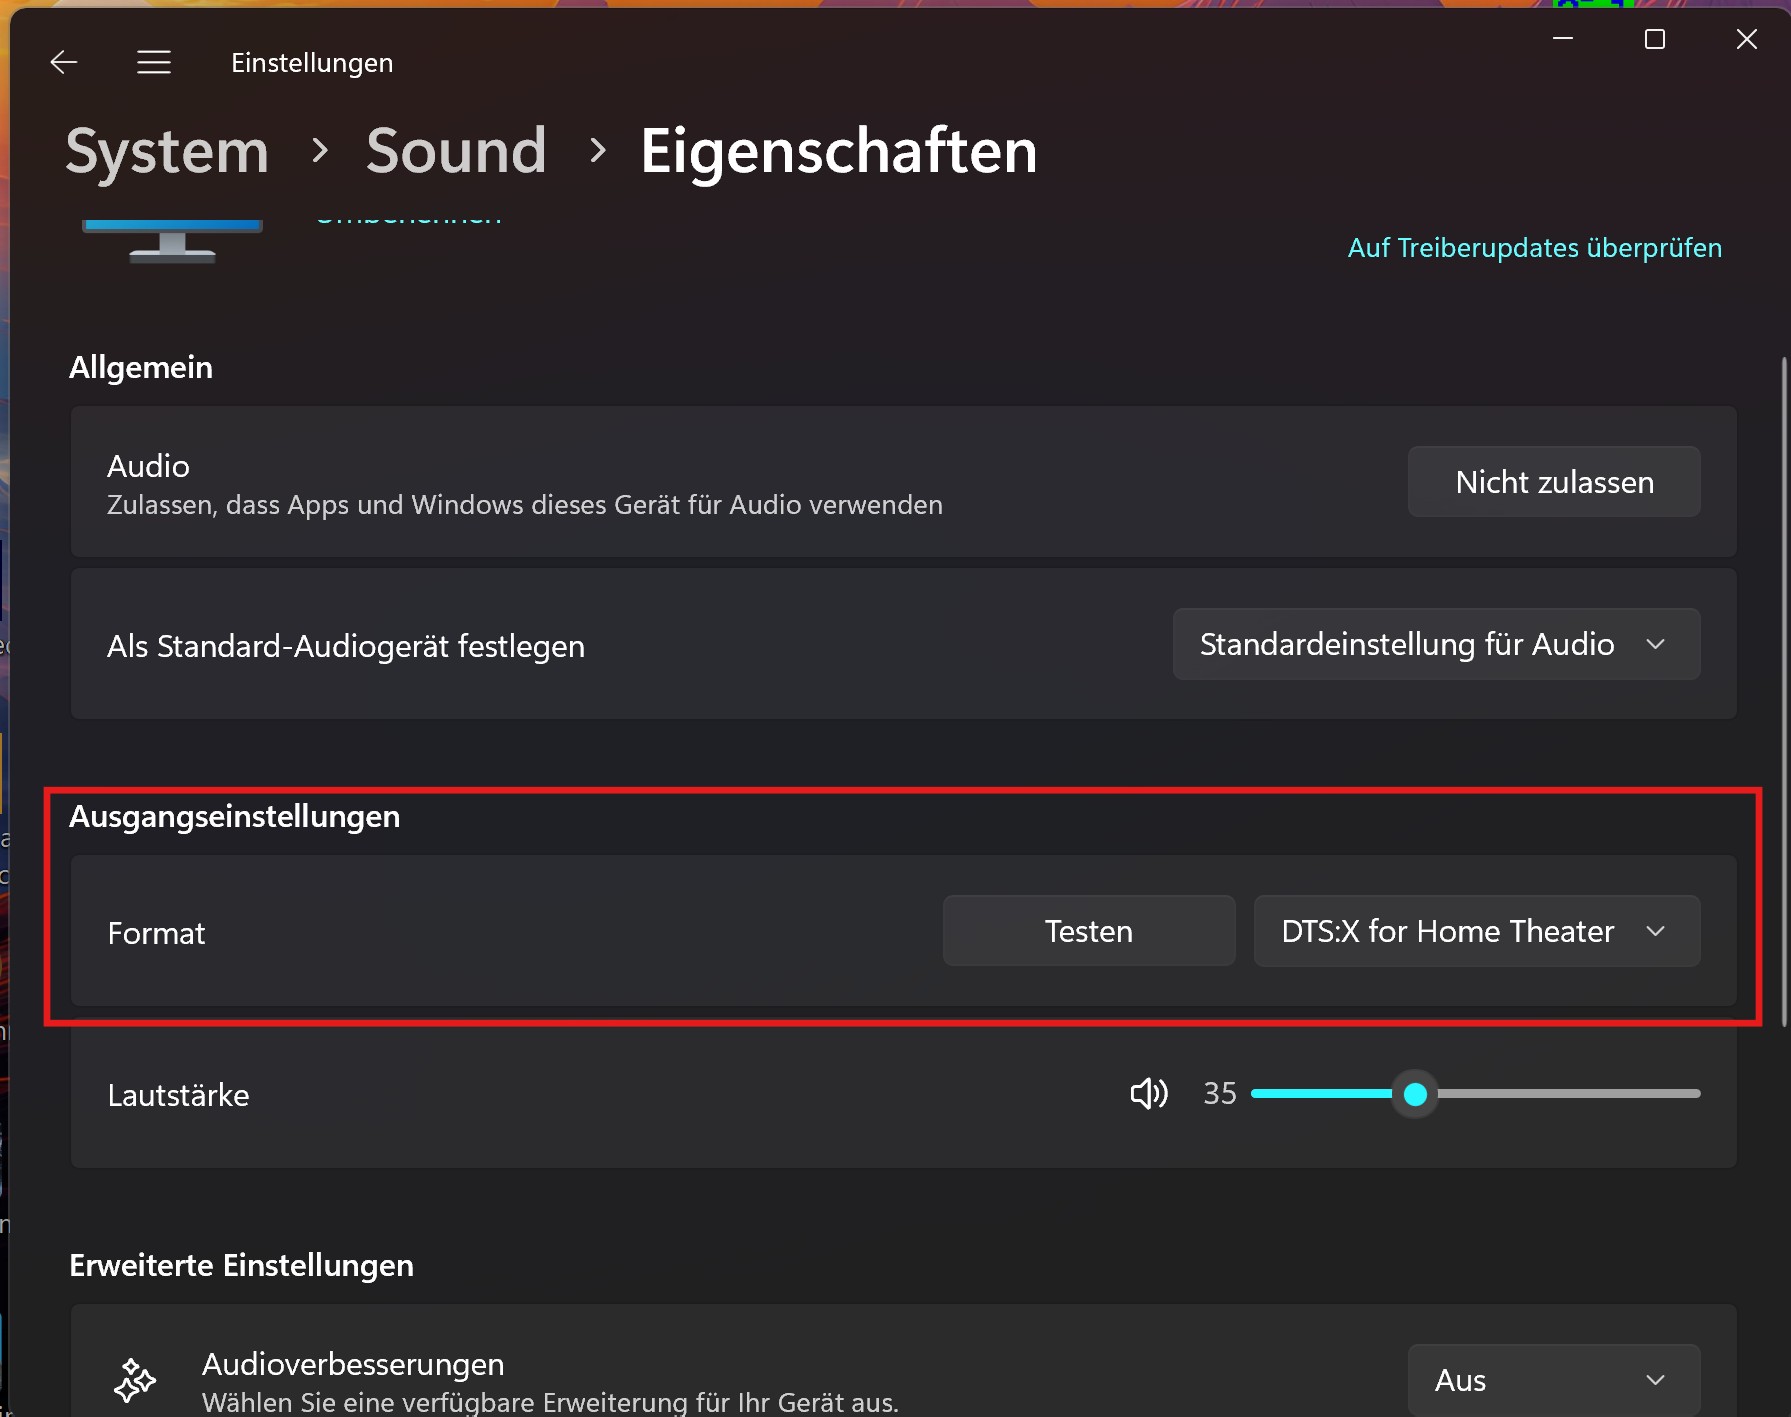Go to System via breadcrumb

(x=167, y=151)
